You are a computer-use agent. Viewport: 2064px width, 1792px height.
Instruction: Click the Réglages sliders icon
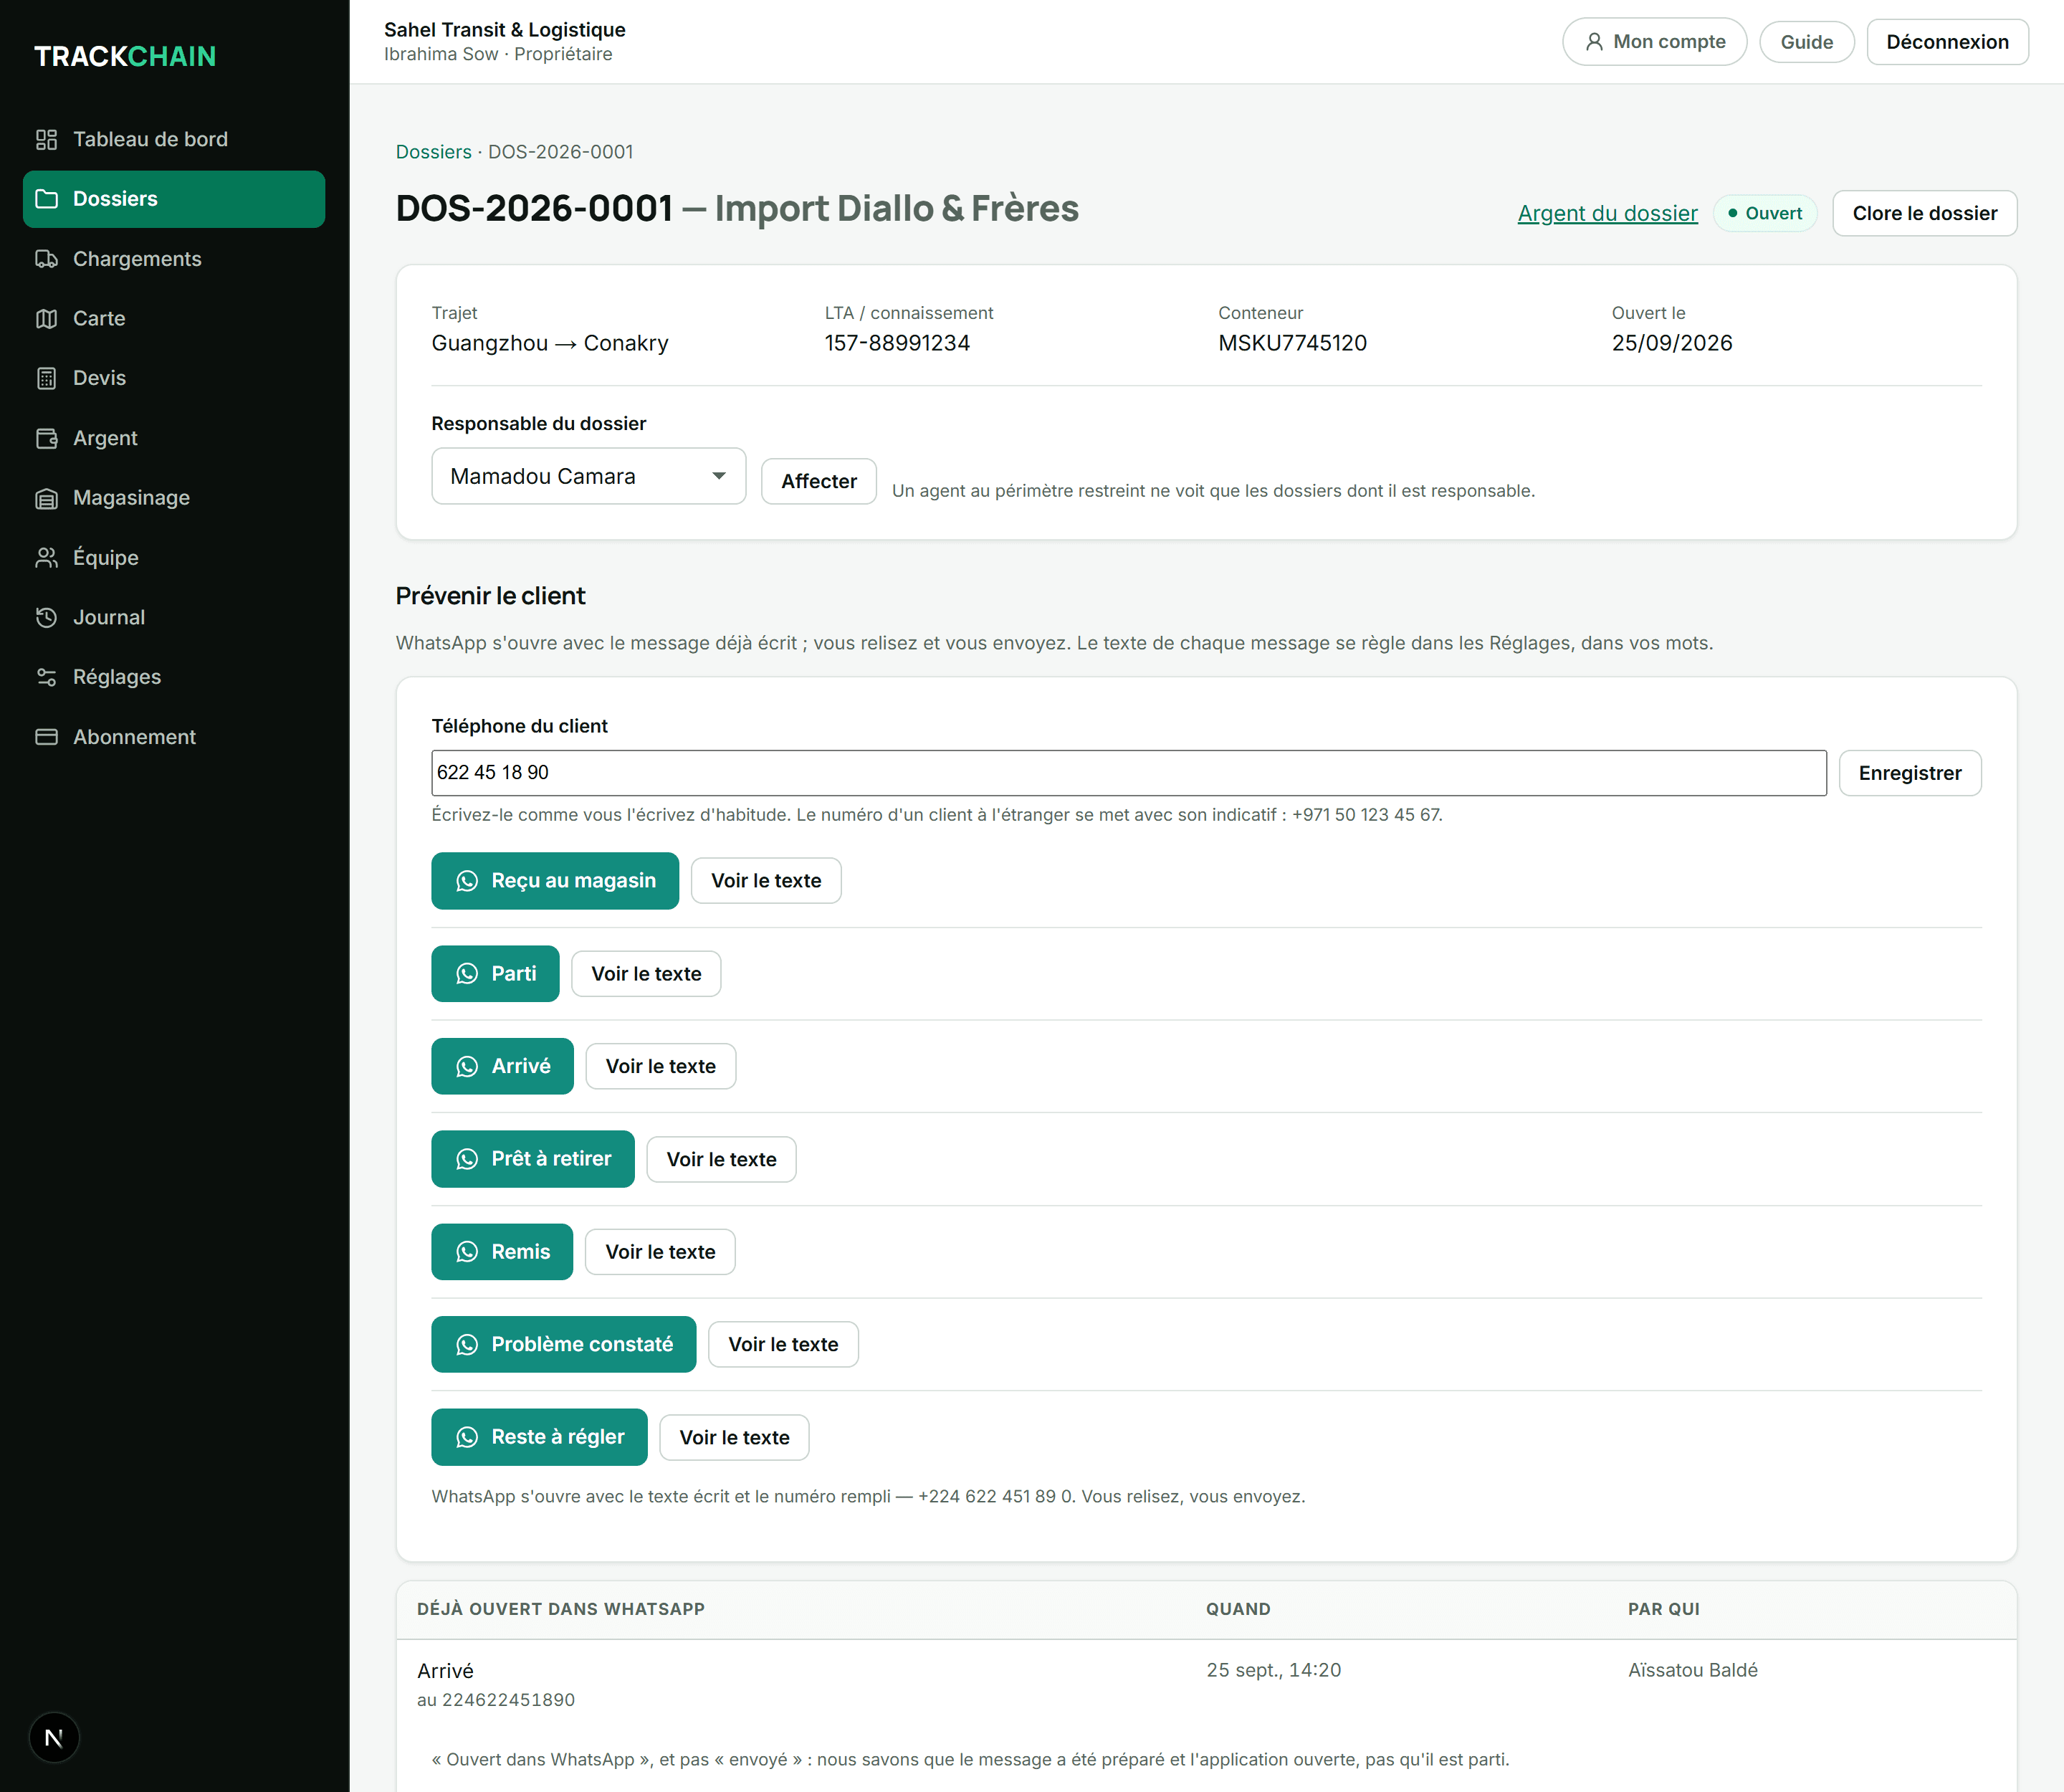tap(46, 677)
